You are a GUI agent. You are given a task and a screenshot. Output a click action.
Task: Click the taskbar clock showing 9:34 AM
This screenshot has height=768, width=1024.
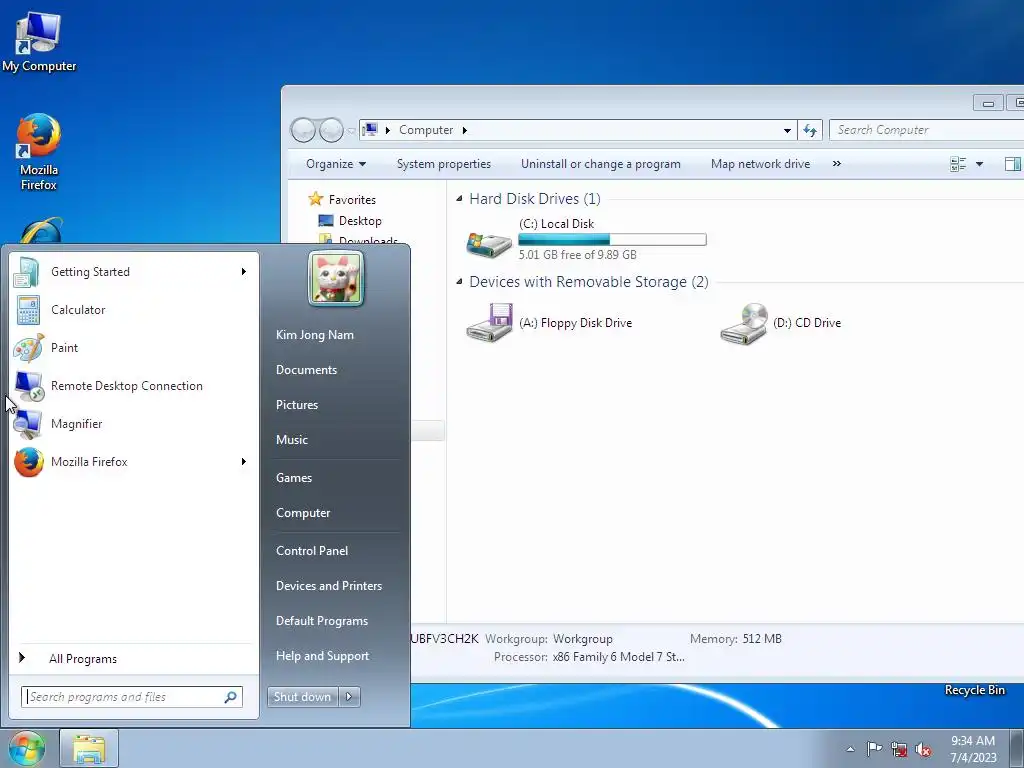(973, 749)
